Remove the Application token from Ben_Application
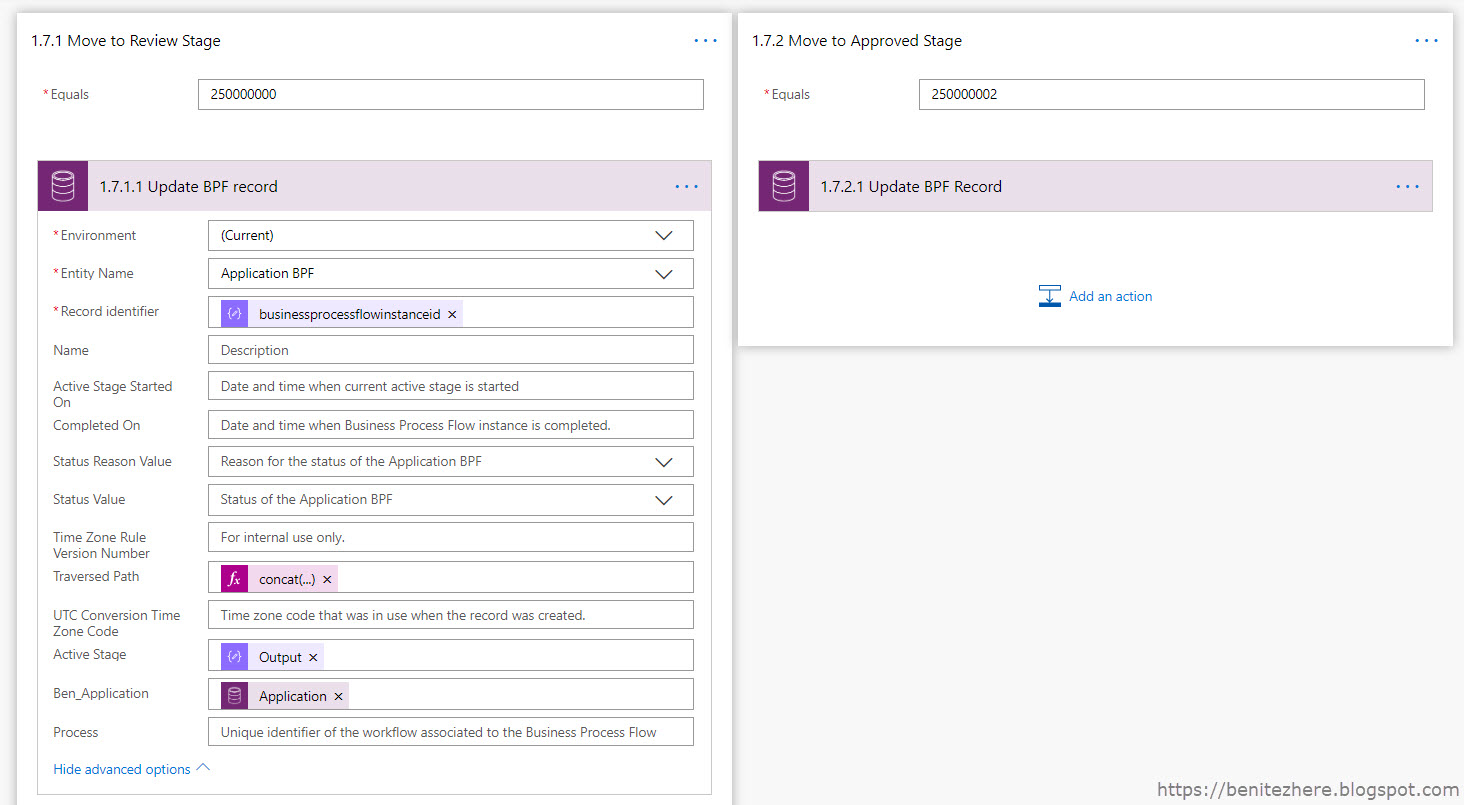1464x805 pixels. [x=338, y=695]
